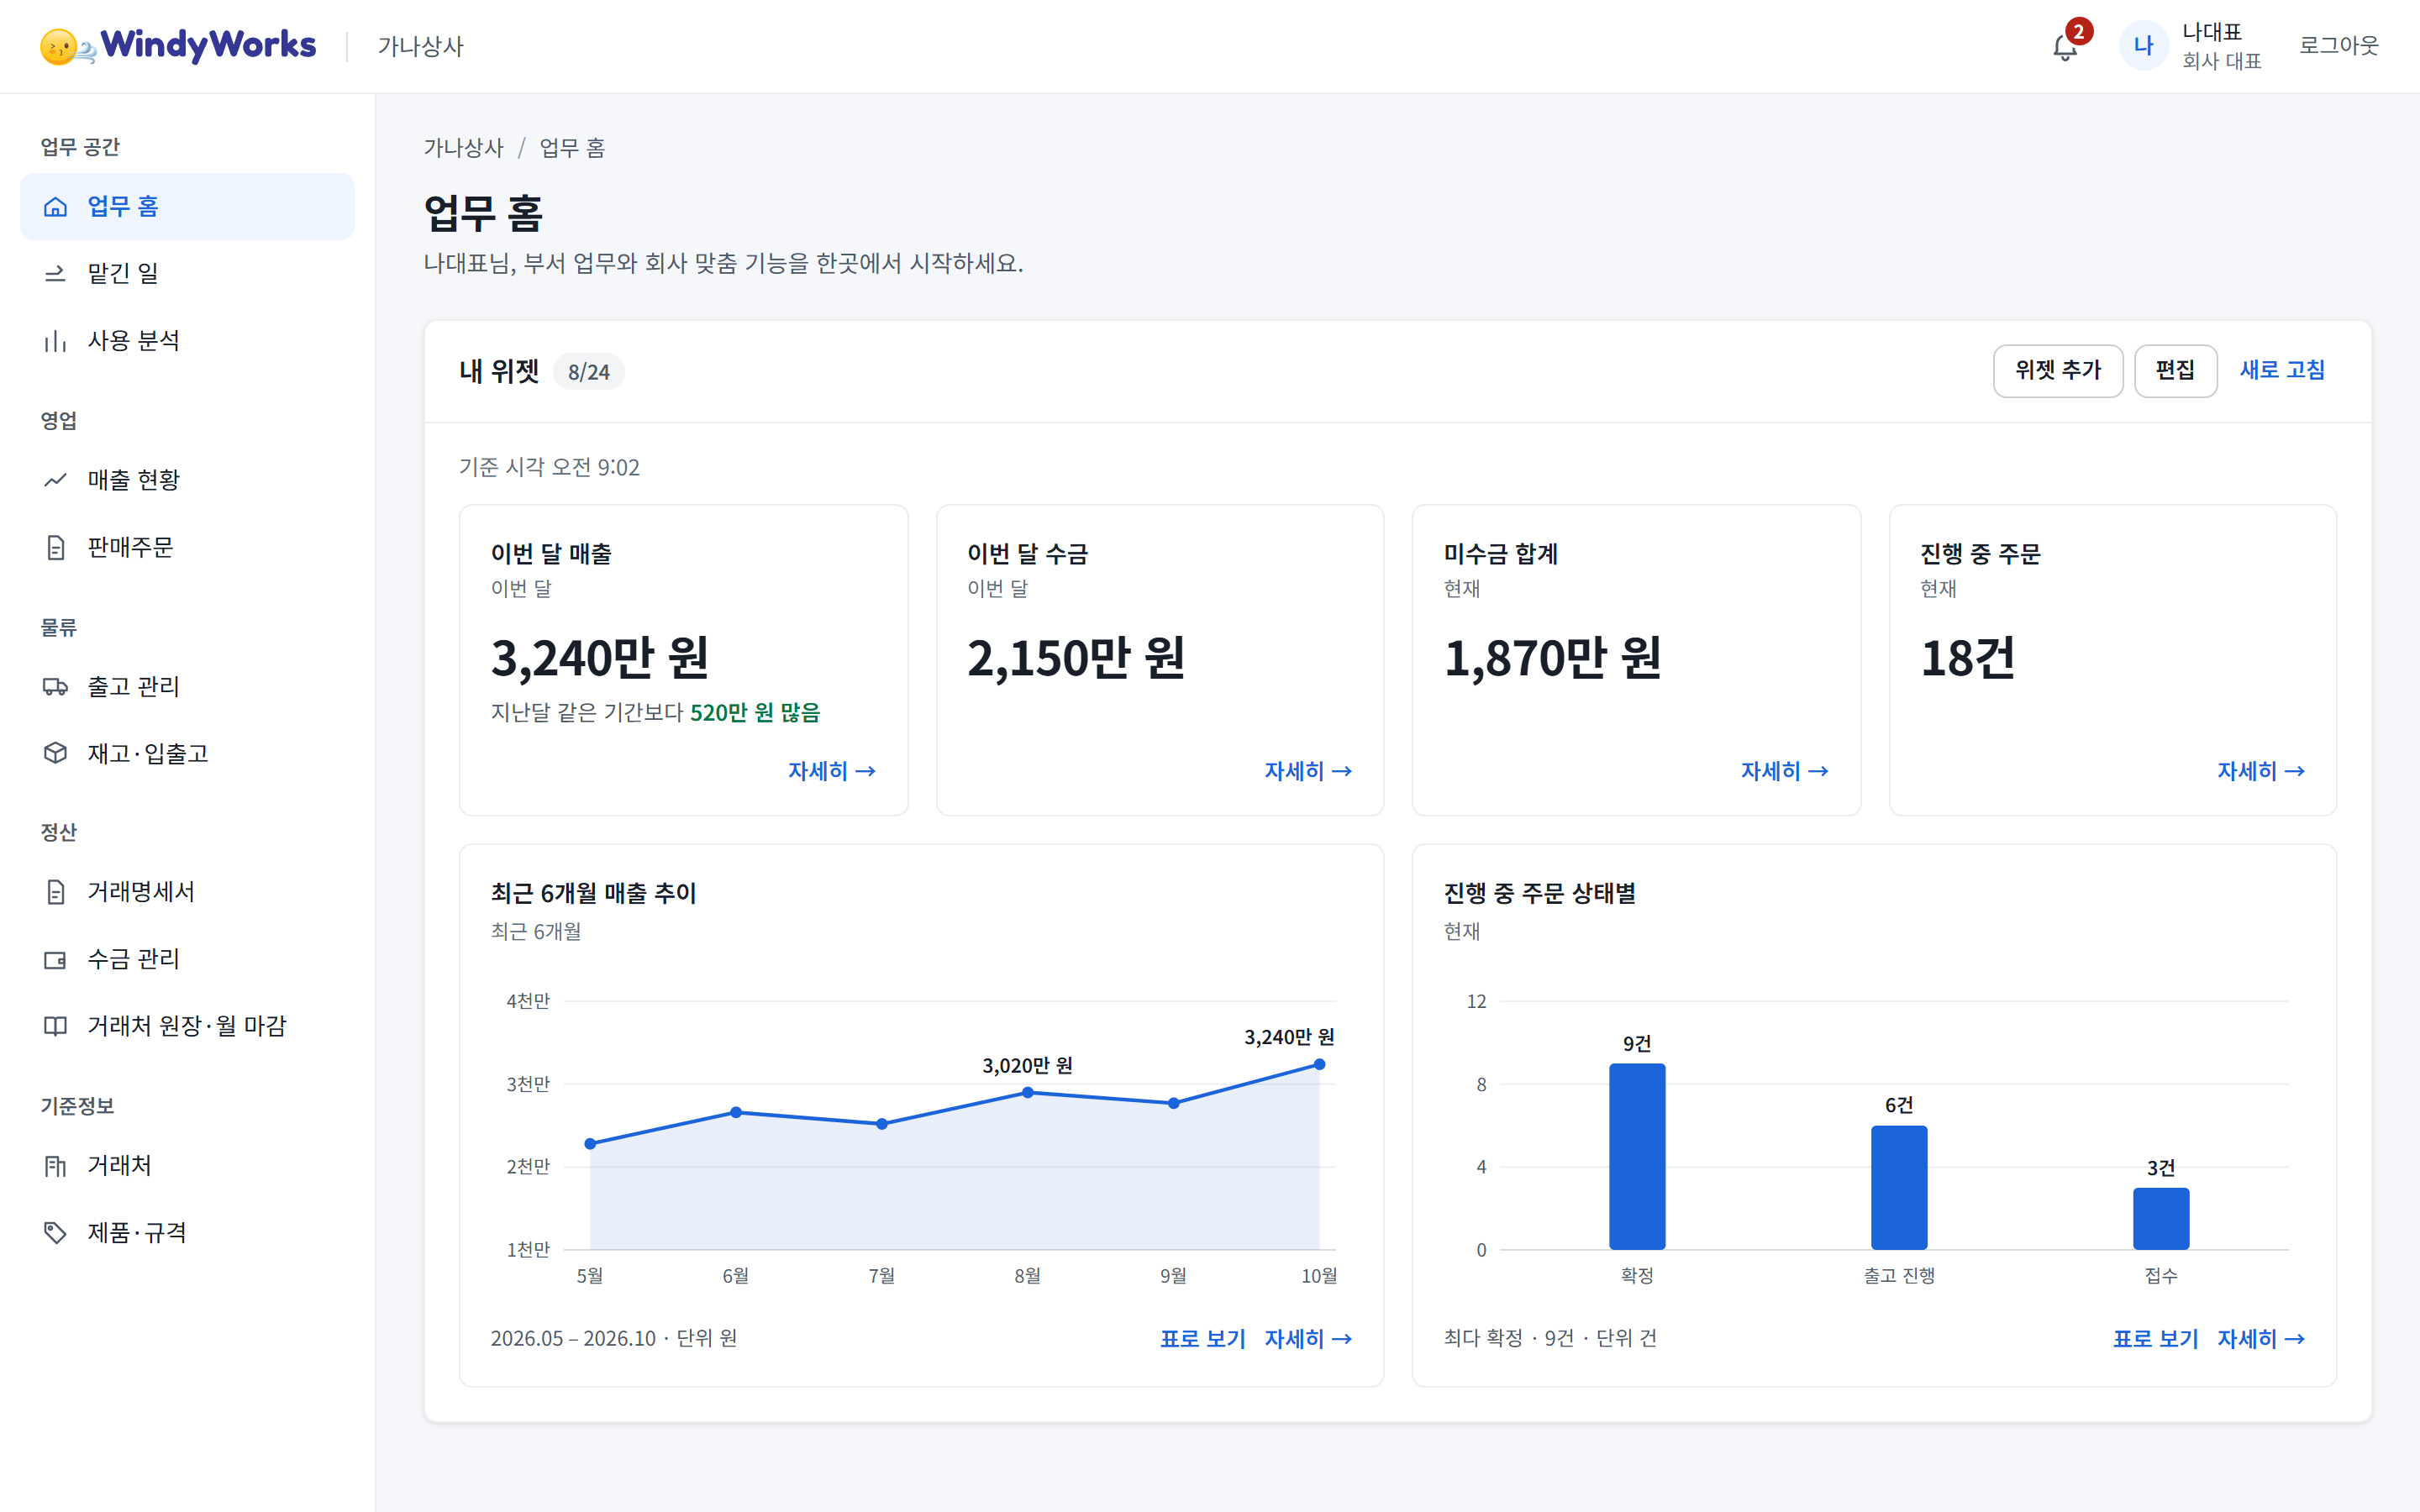Click the WindyWorks logo
This screenshot has height=1512, width=2420.
(x=178, y=46)
